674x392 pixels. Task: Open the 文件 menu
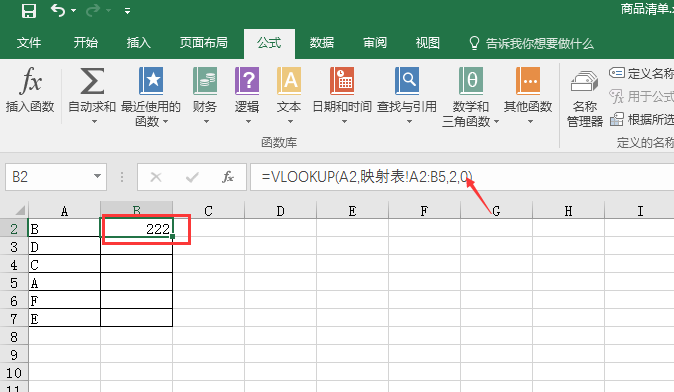(29, 43)
